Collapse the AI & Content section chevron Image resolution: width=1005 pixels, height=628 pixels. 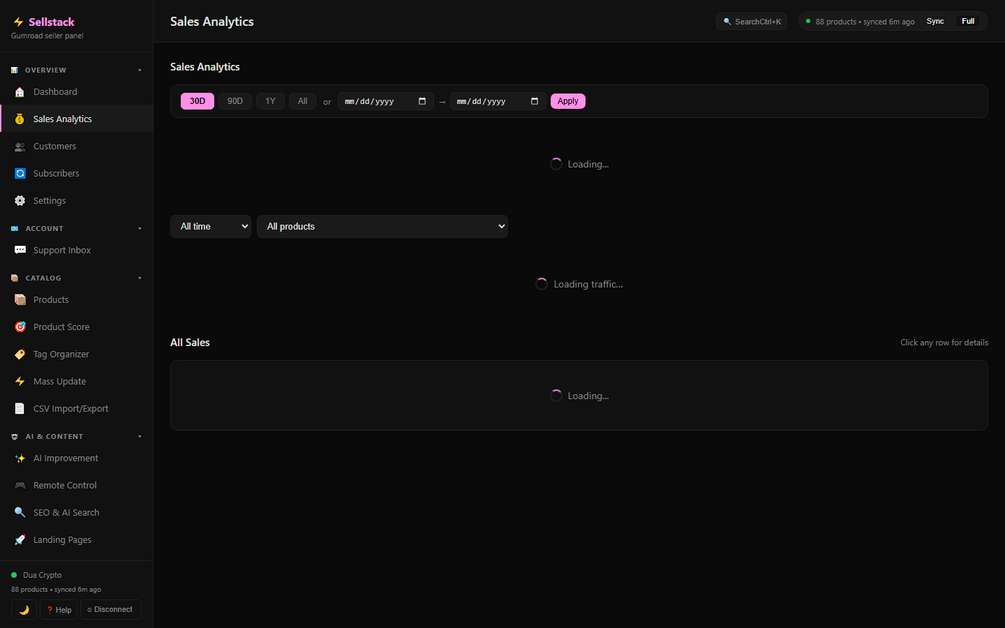click(140, 436)
